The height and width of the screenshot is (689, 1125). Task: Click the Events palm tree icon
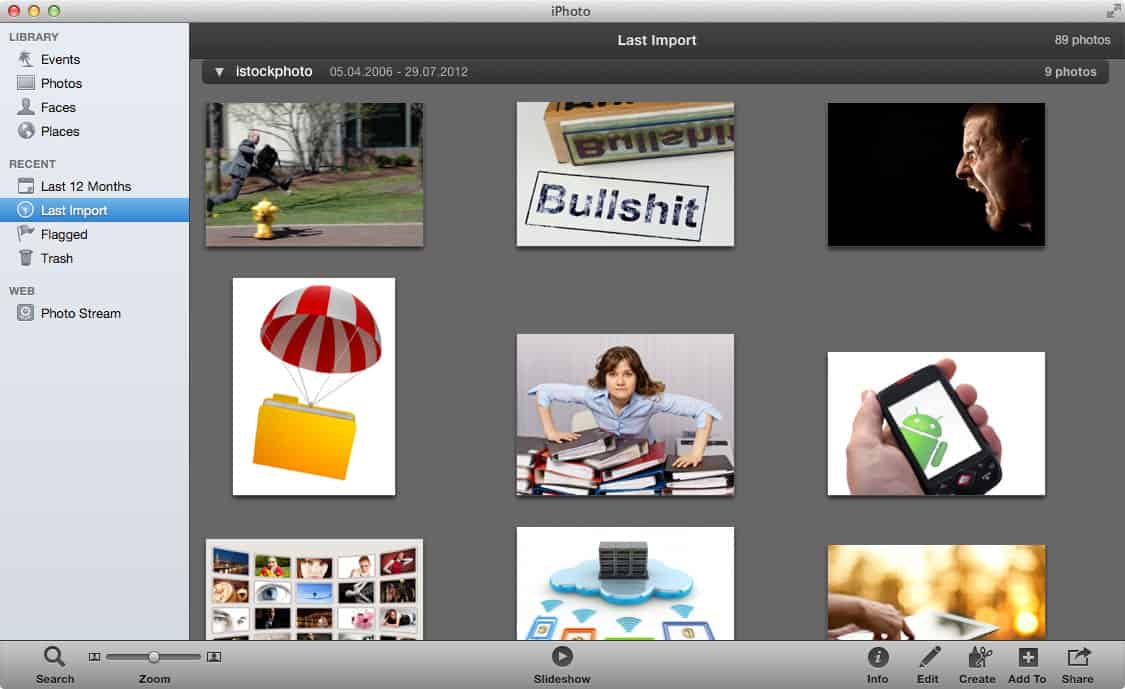pyautogui.click(x=26, y=59)
